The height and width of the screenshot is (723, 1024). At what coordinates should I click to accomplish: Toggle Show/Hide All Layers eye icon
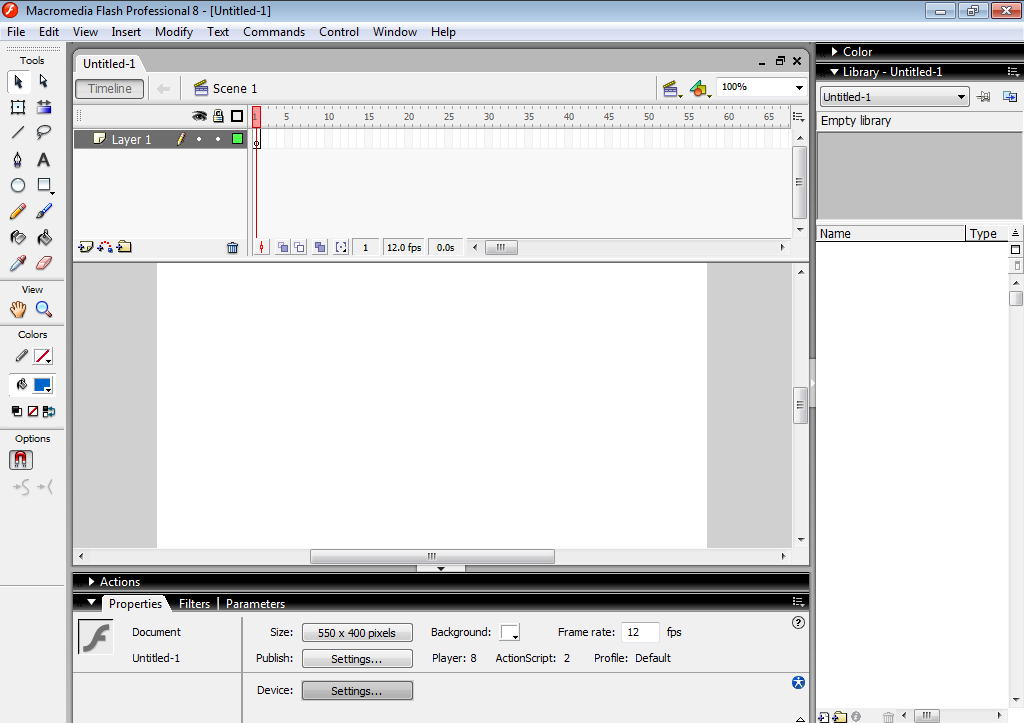pos(199,116)
